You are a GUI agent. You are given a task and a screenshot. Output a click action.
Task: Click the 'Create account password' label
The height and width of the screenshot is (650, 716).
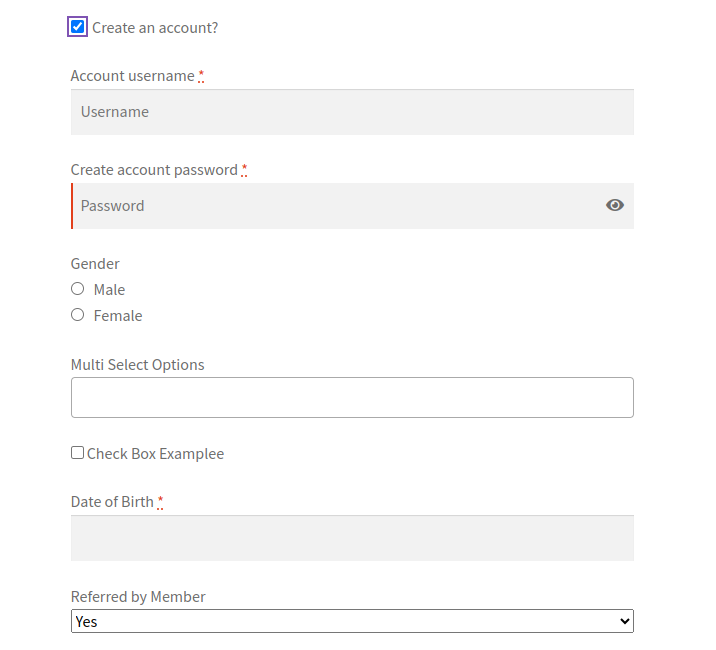[x=154, y=170]
